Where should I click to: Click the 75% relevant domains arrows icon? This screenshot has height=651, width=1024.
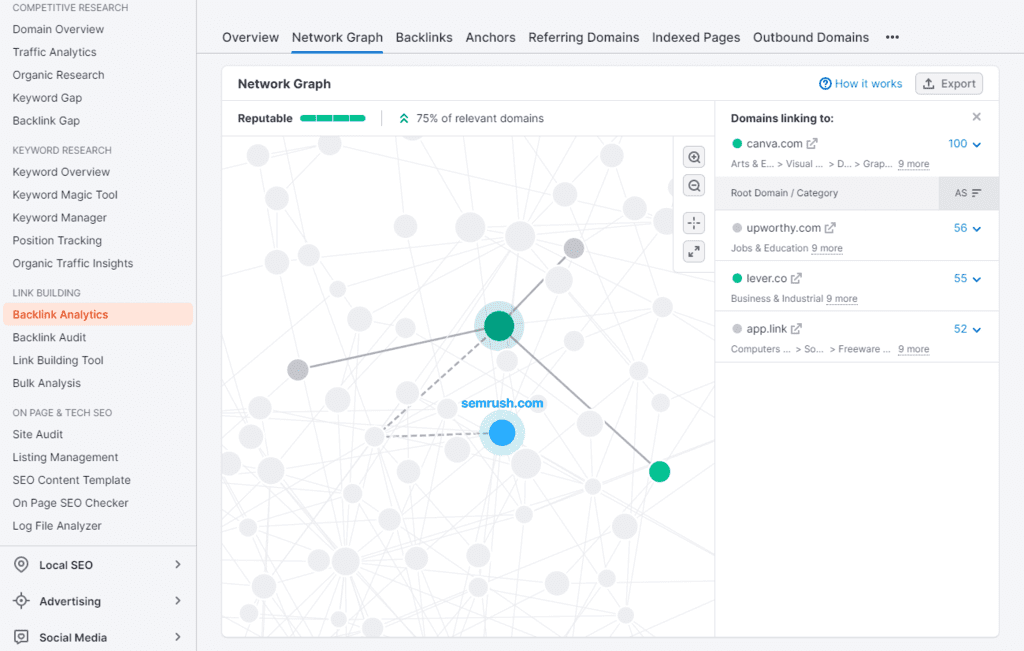coord(404,118)
